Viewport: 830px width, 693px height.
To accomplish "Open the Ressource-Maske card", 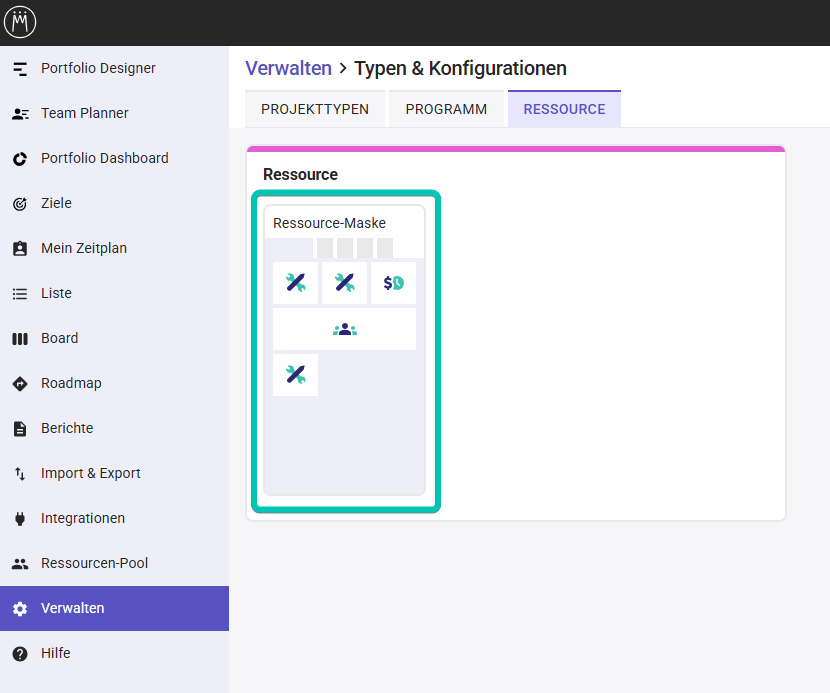I will point(345,350).
